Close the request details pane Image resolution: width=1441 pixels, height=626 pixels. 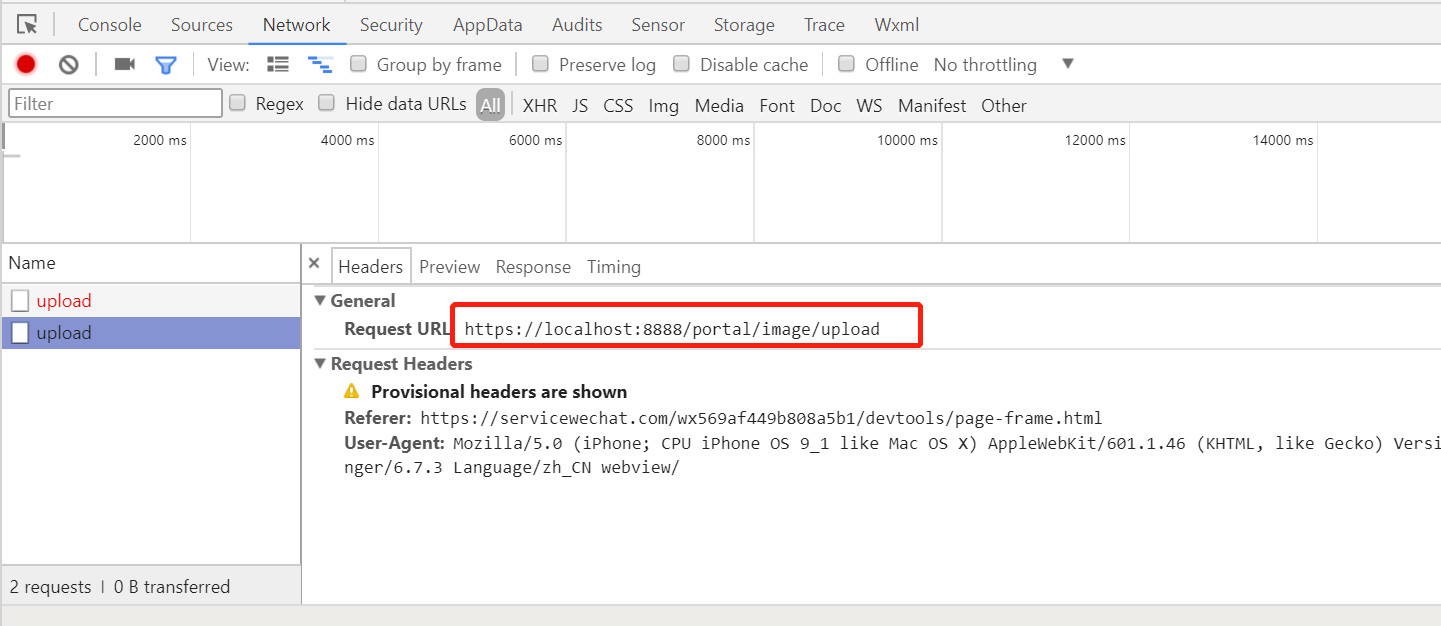coord(314,264)
